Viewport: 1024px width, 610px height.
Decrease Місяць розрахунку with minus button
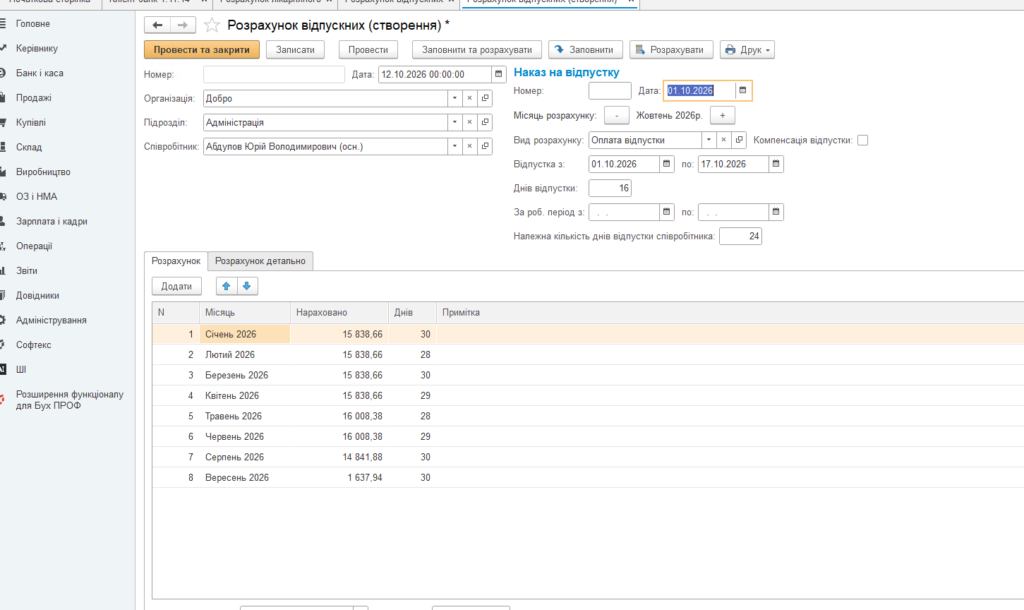616,116
